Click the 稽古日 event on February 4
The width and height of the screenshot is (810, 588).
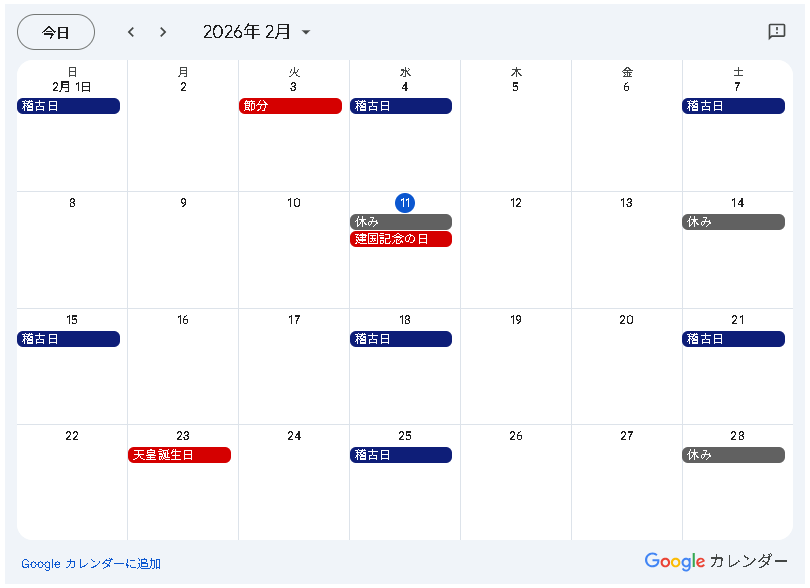401,106
